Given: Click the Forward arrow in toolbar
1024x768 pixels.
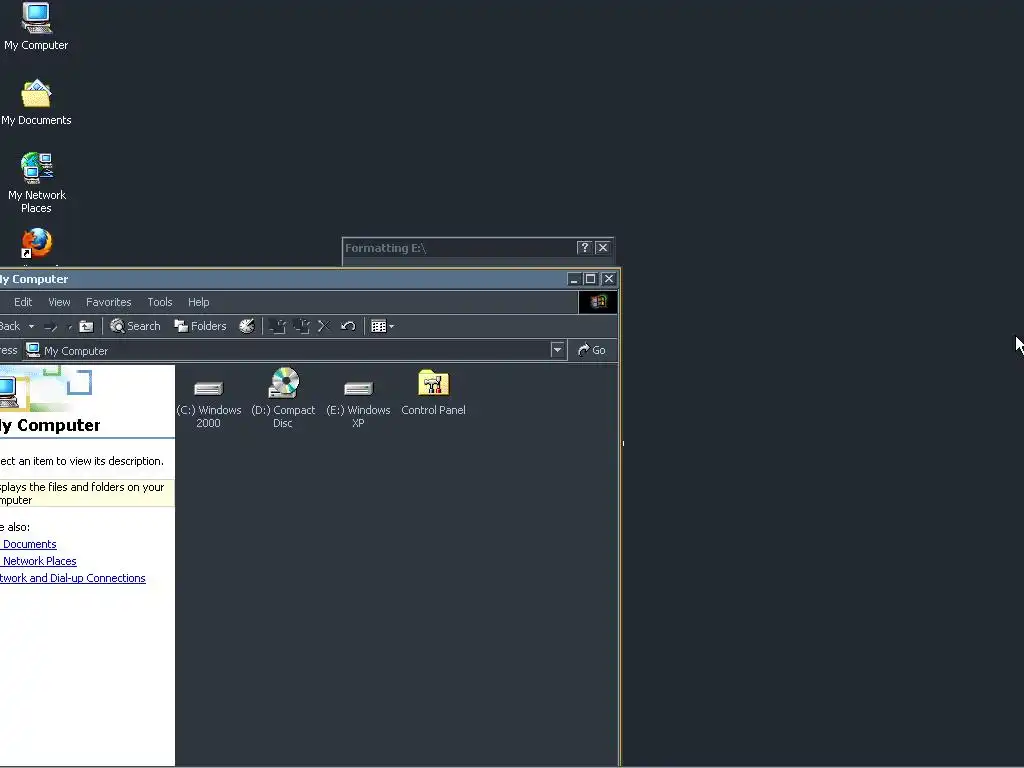Looking at the screenshot, I should point(51,326).
